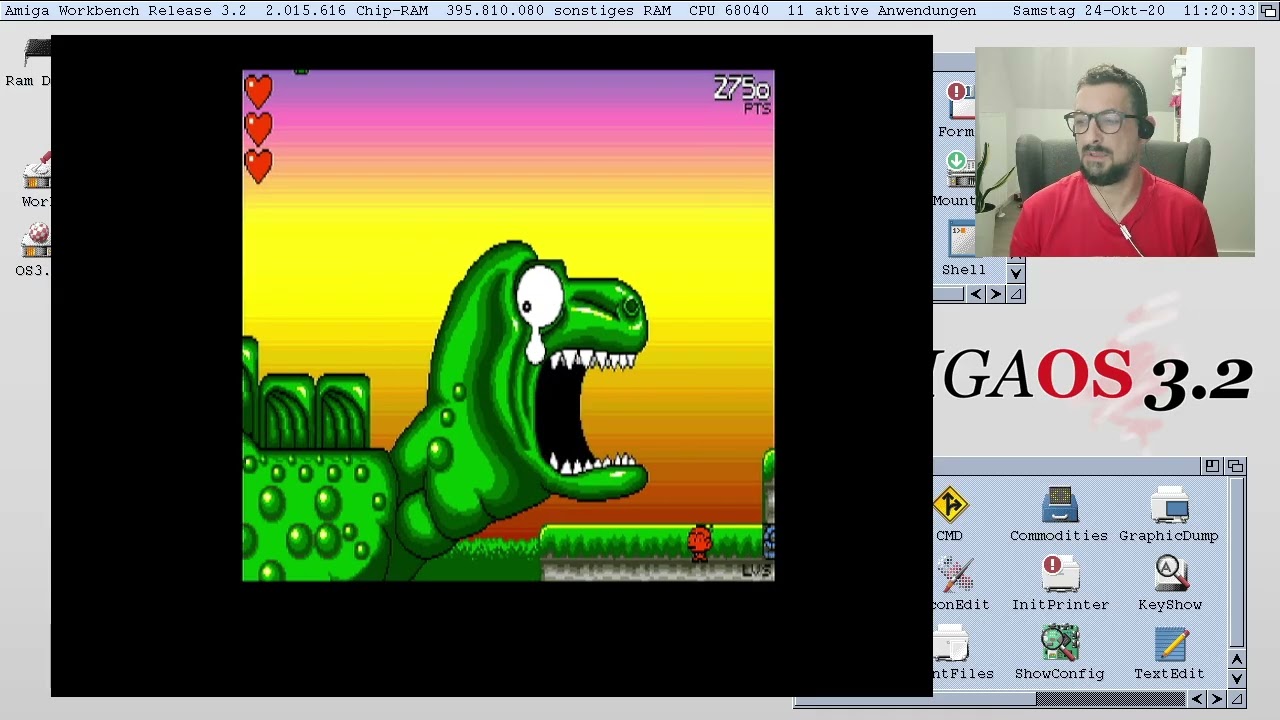Click the down arrow in the Shell window scrollbar

pyautogui.click(x=1016, y=273)
